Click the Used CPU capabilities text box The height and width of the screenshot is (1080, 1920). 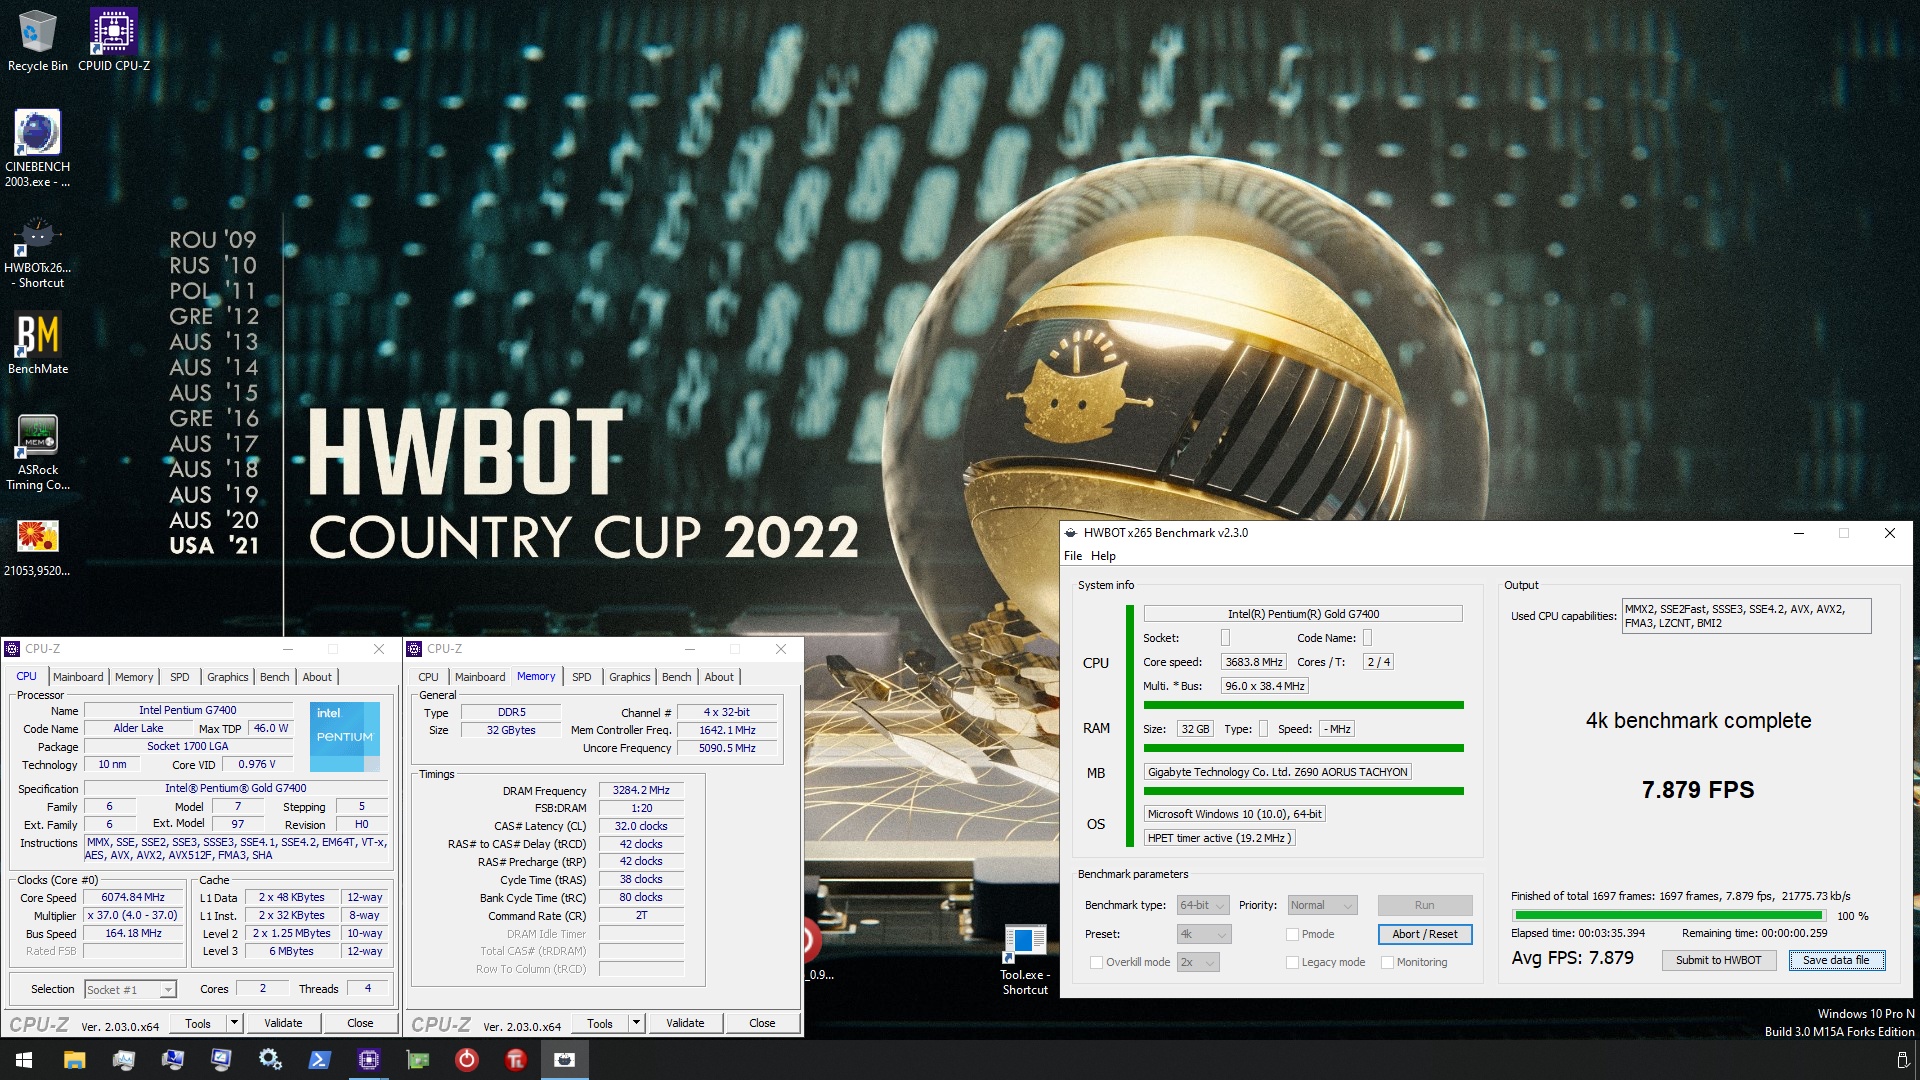point(1746,616)
